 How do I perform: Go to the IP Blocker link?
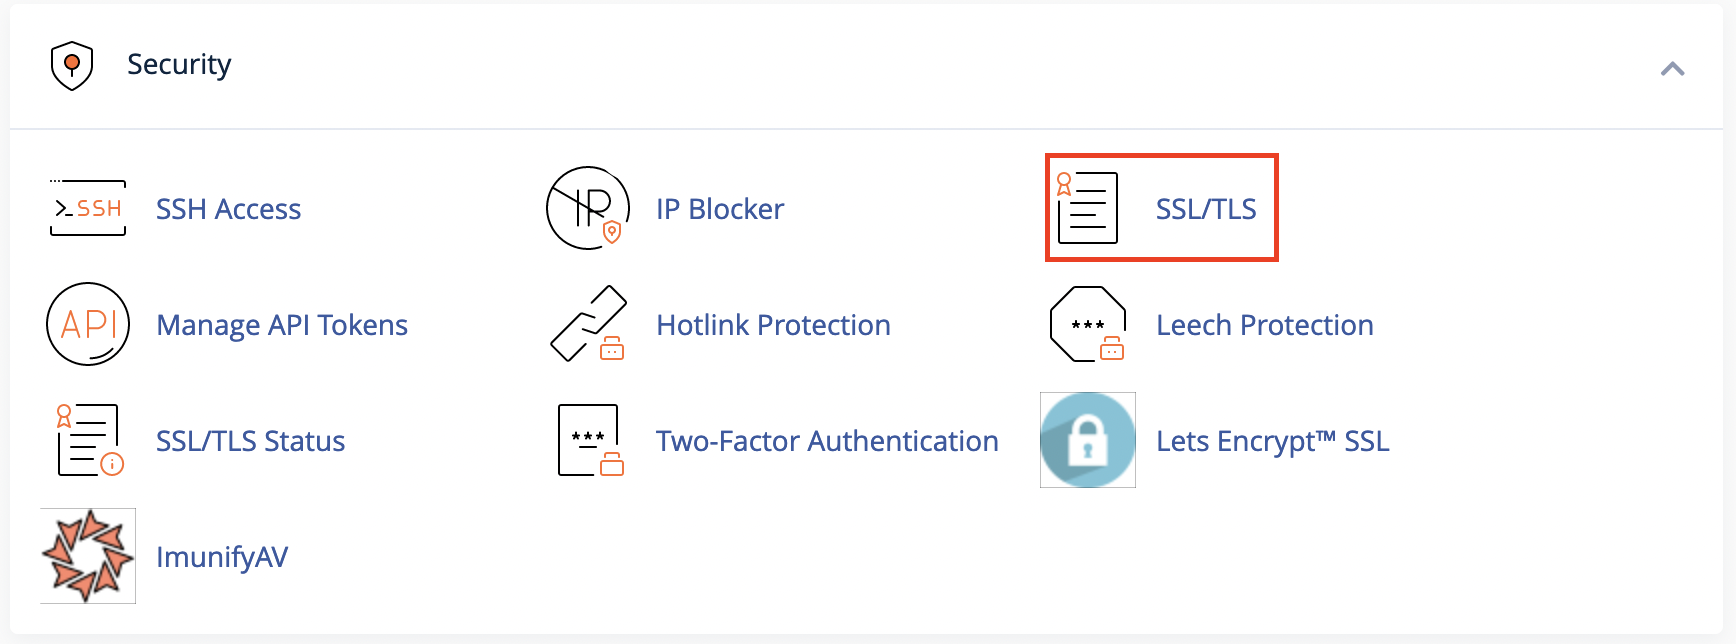point(720,209)
